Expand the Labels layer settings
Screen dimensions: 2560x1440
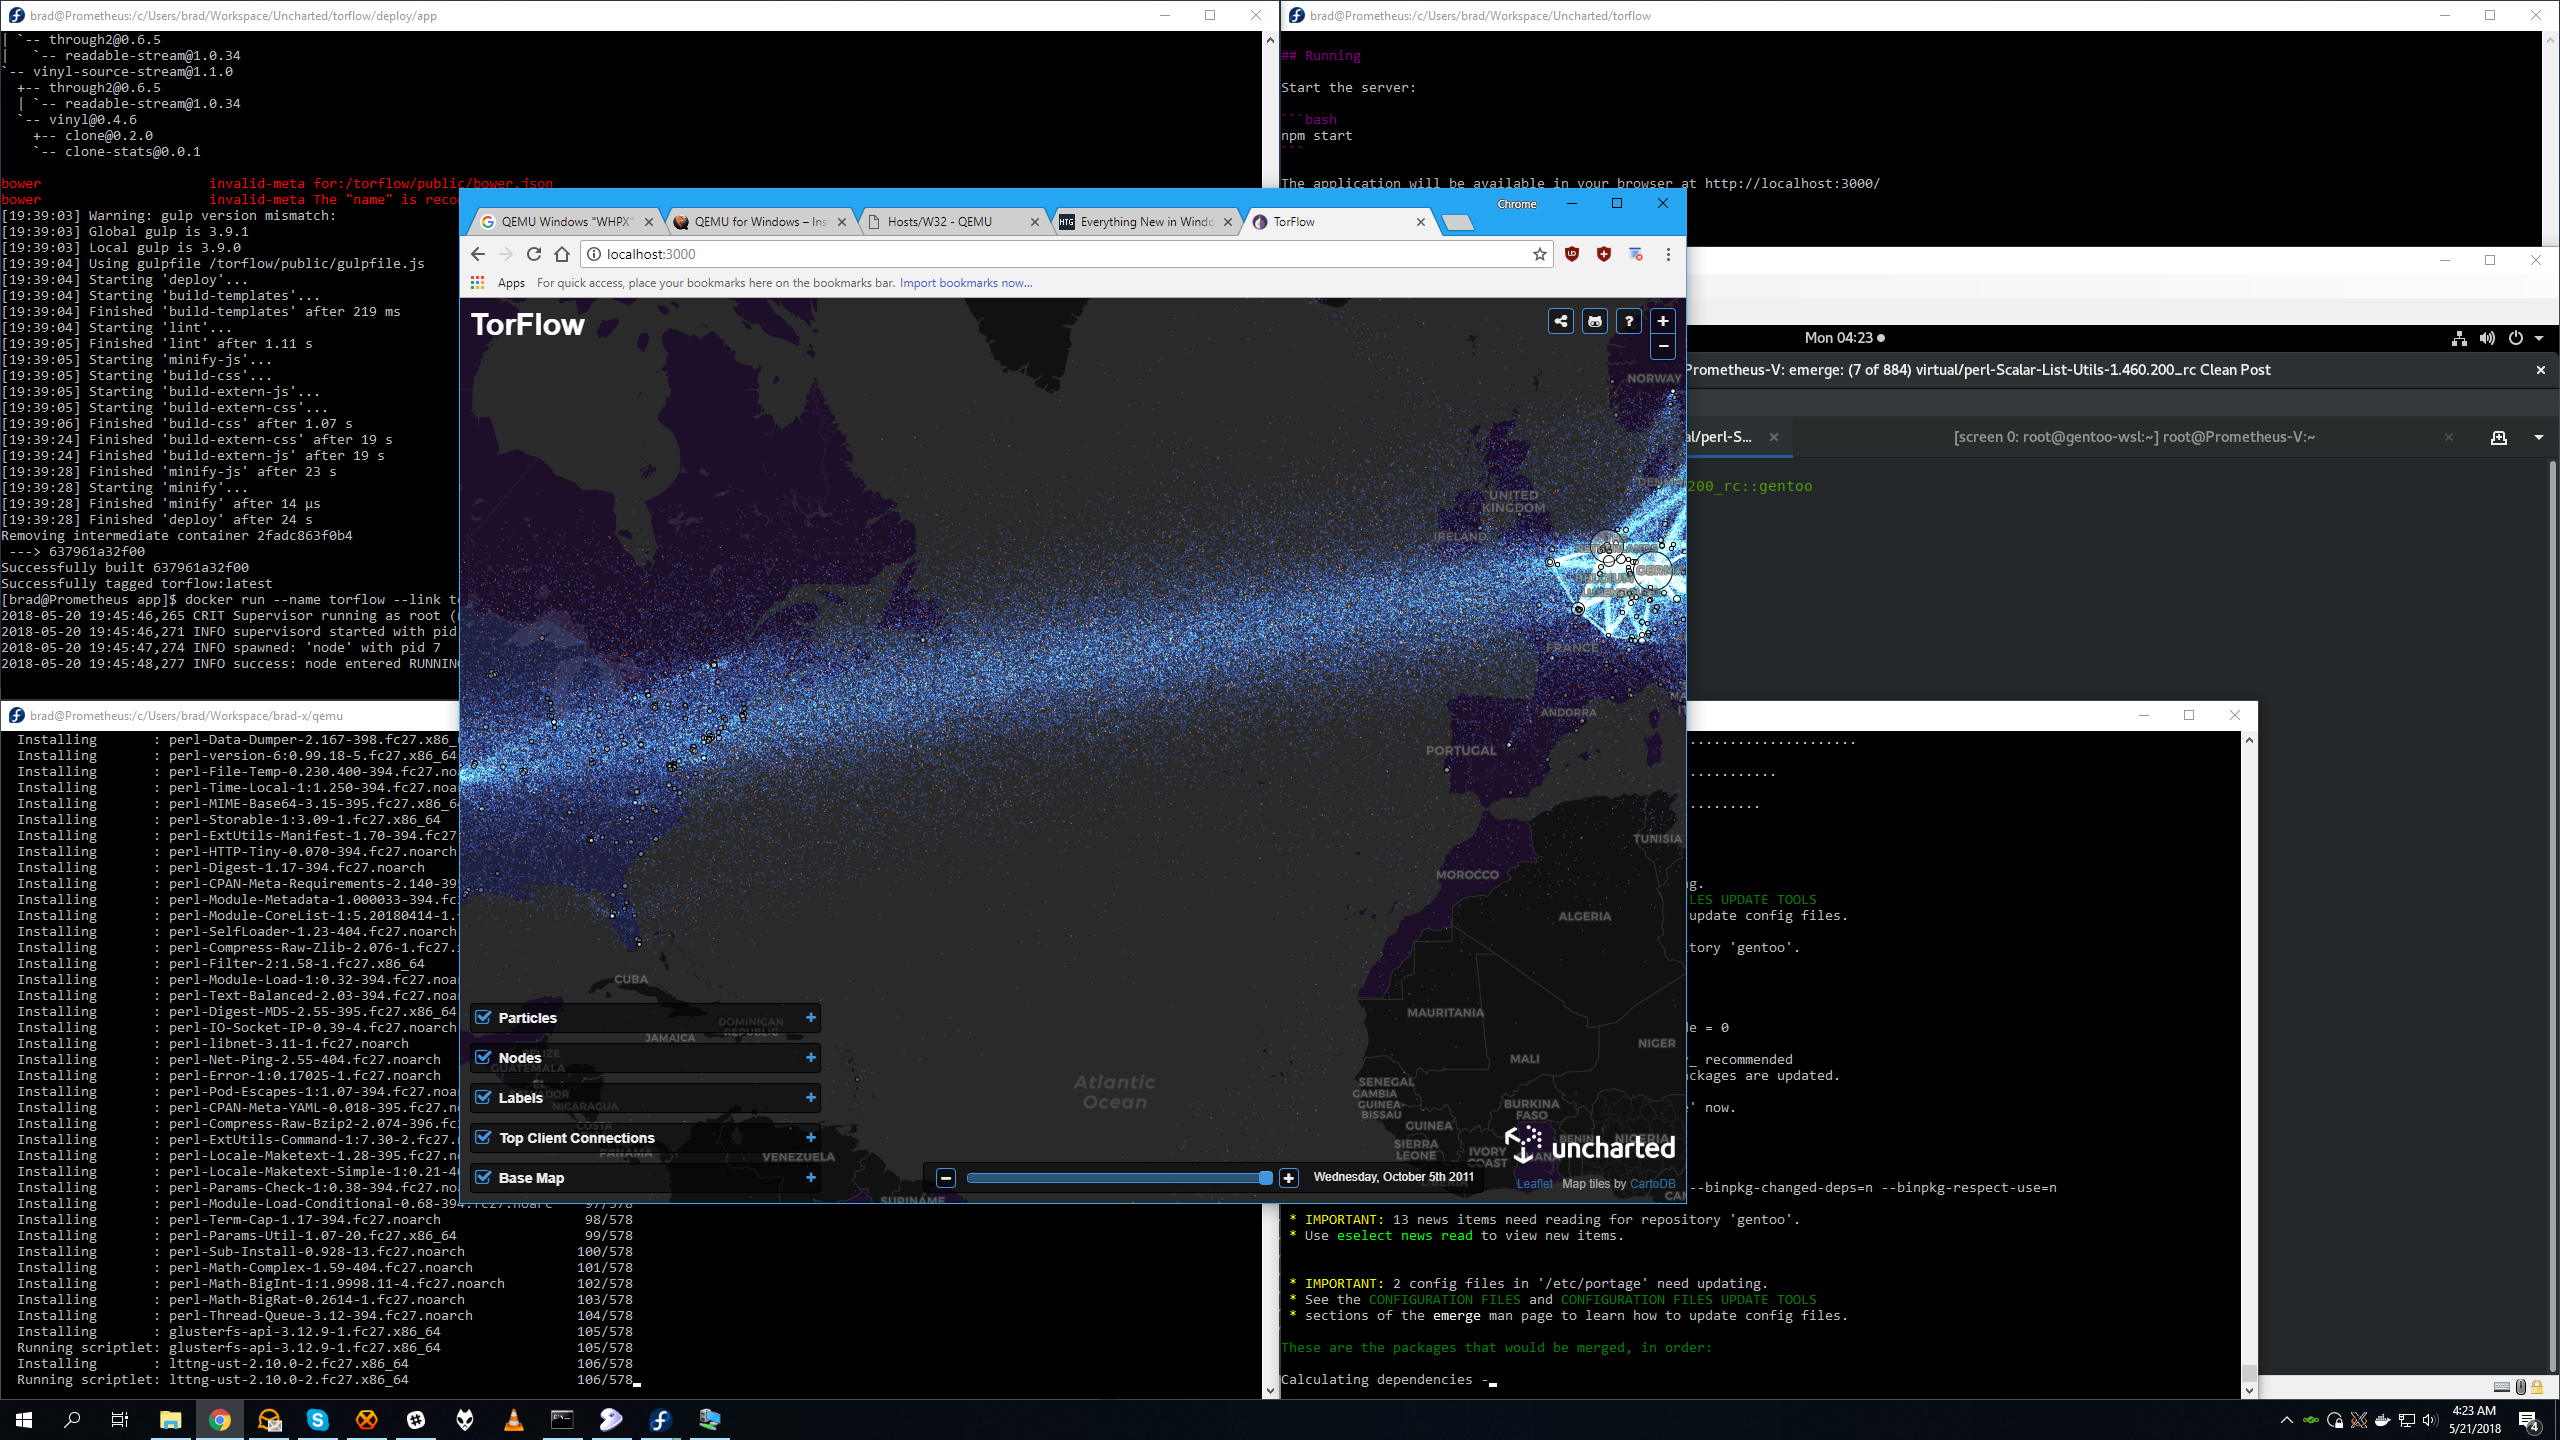coord(811,1098)
